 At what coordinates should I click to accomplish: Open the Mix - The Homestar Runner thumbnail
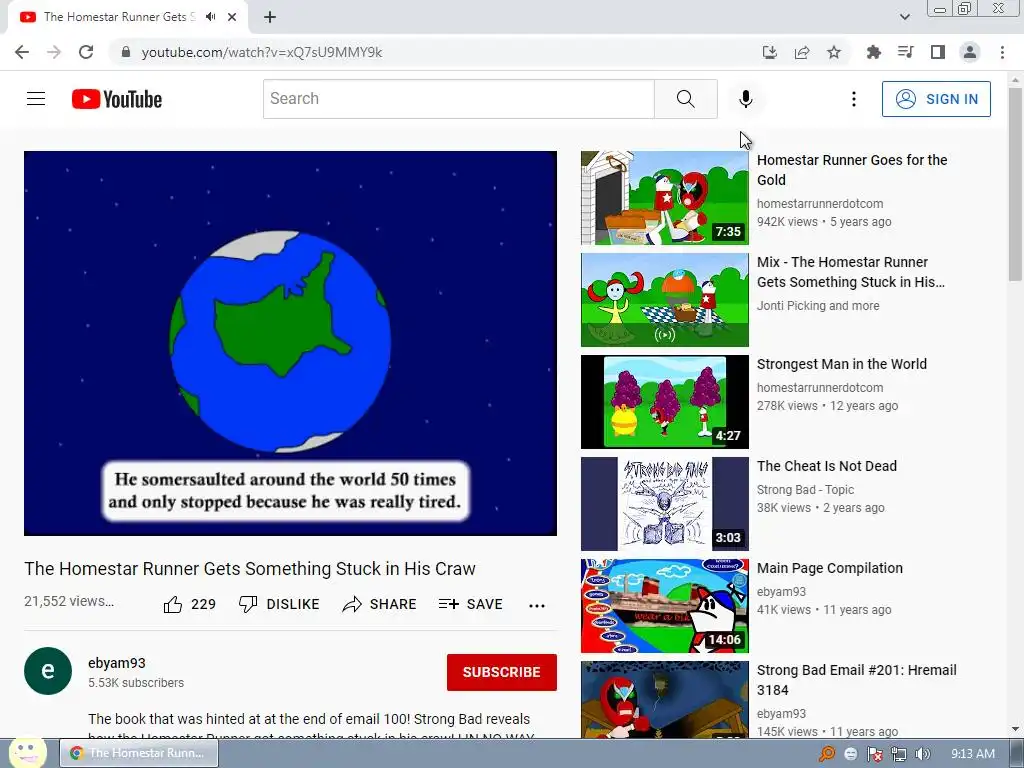tap(665, 300)
